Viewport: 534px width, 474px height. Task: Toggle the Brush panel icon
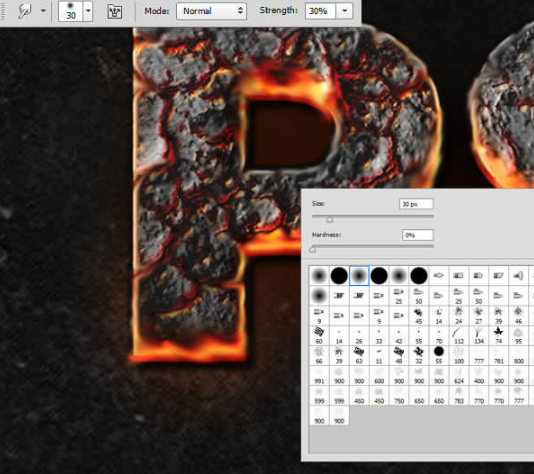[115, 12]
